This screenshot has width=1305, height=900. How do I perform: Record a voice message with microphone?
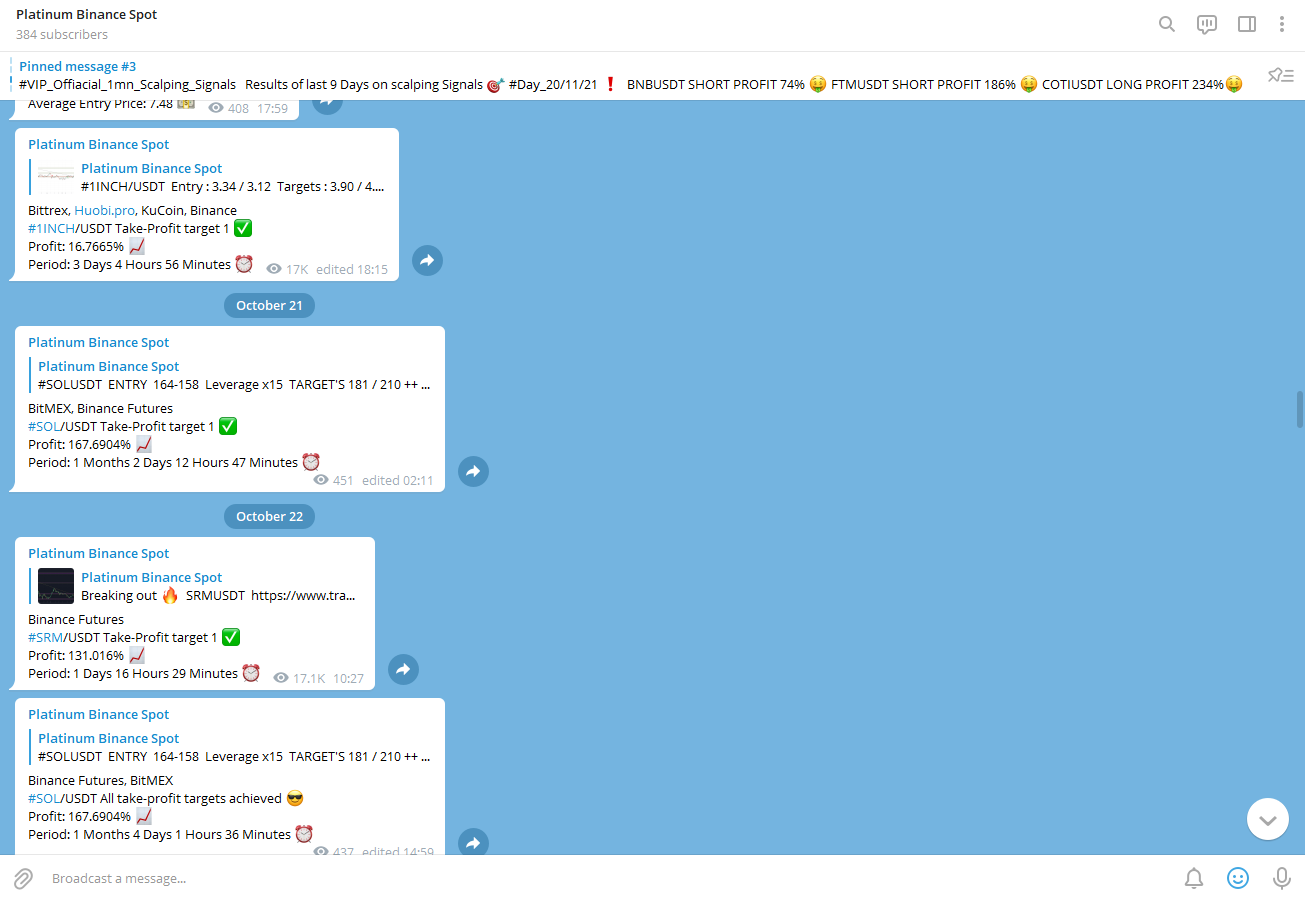point(1281,878)
